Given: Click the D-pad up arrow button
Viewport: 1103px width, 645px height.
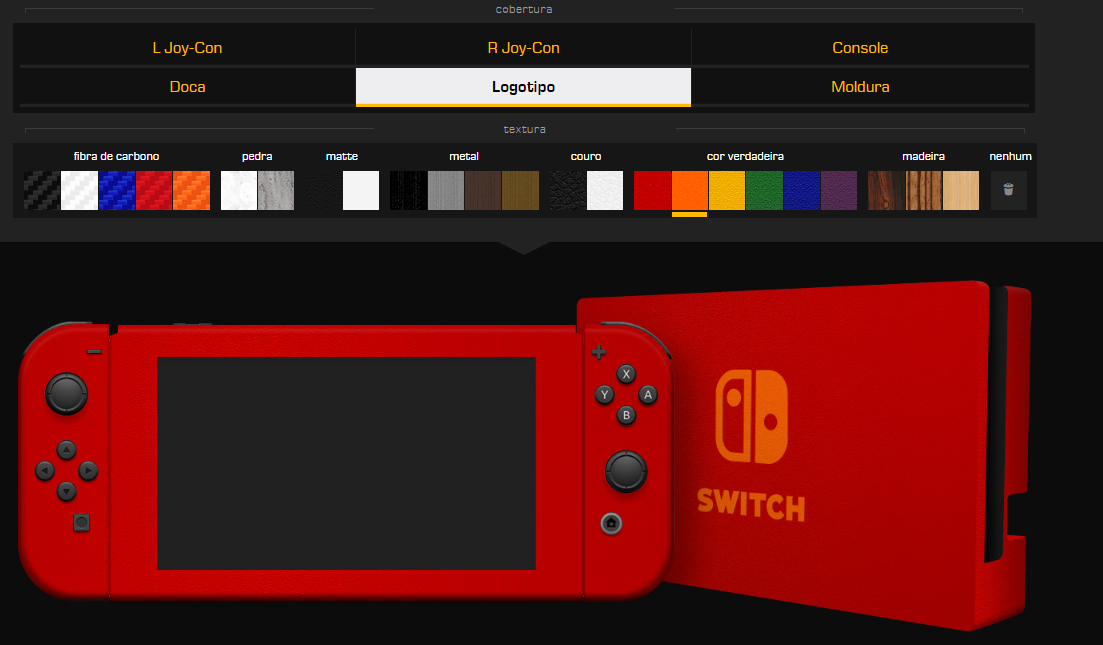Looking at the screenshot, I should pos(66,449).
